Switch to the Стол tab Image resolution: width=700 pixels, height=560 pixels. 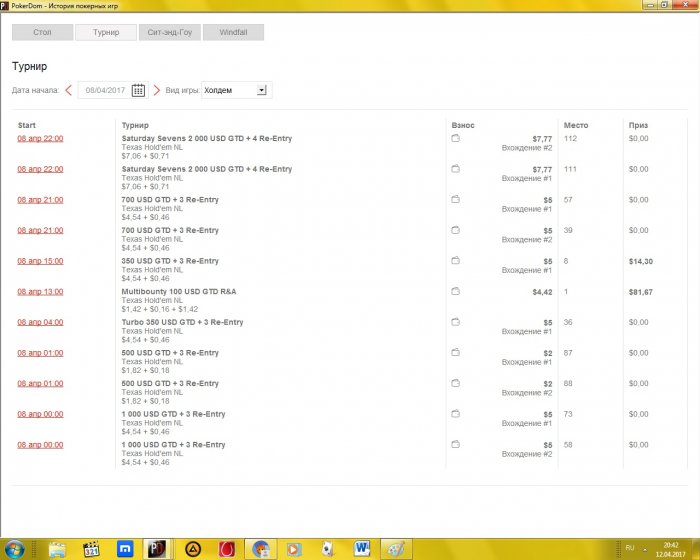pyautogui.click(x=42, y=32)
